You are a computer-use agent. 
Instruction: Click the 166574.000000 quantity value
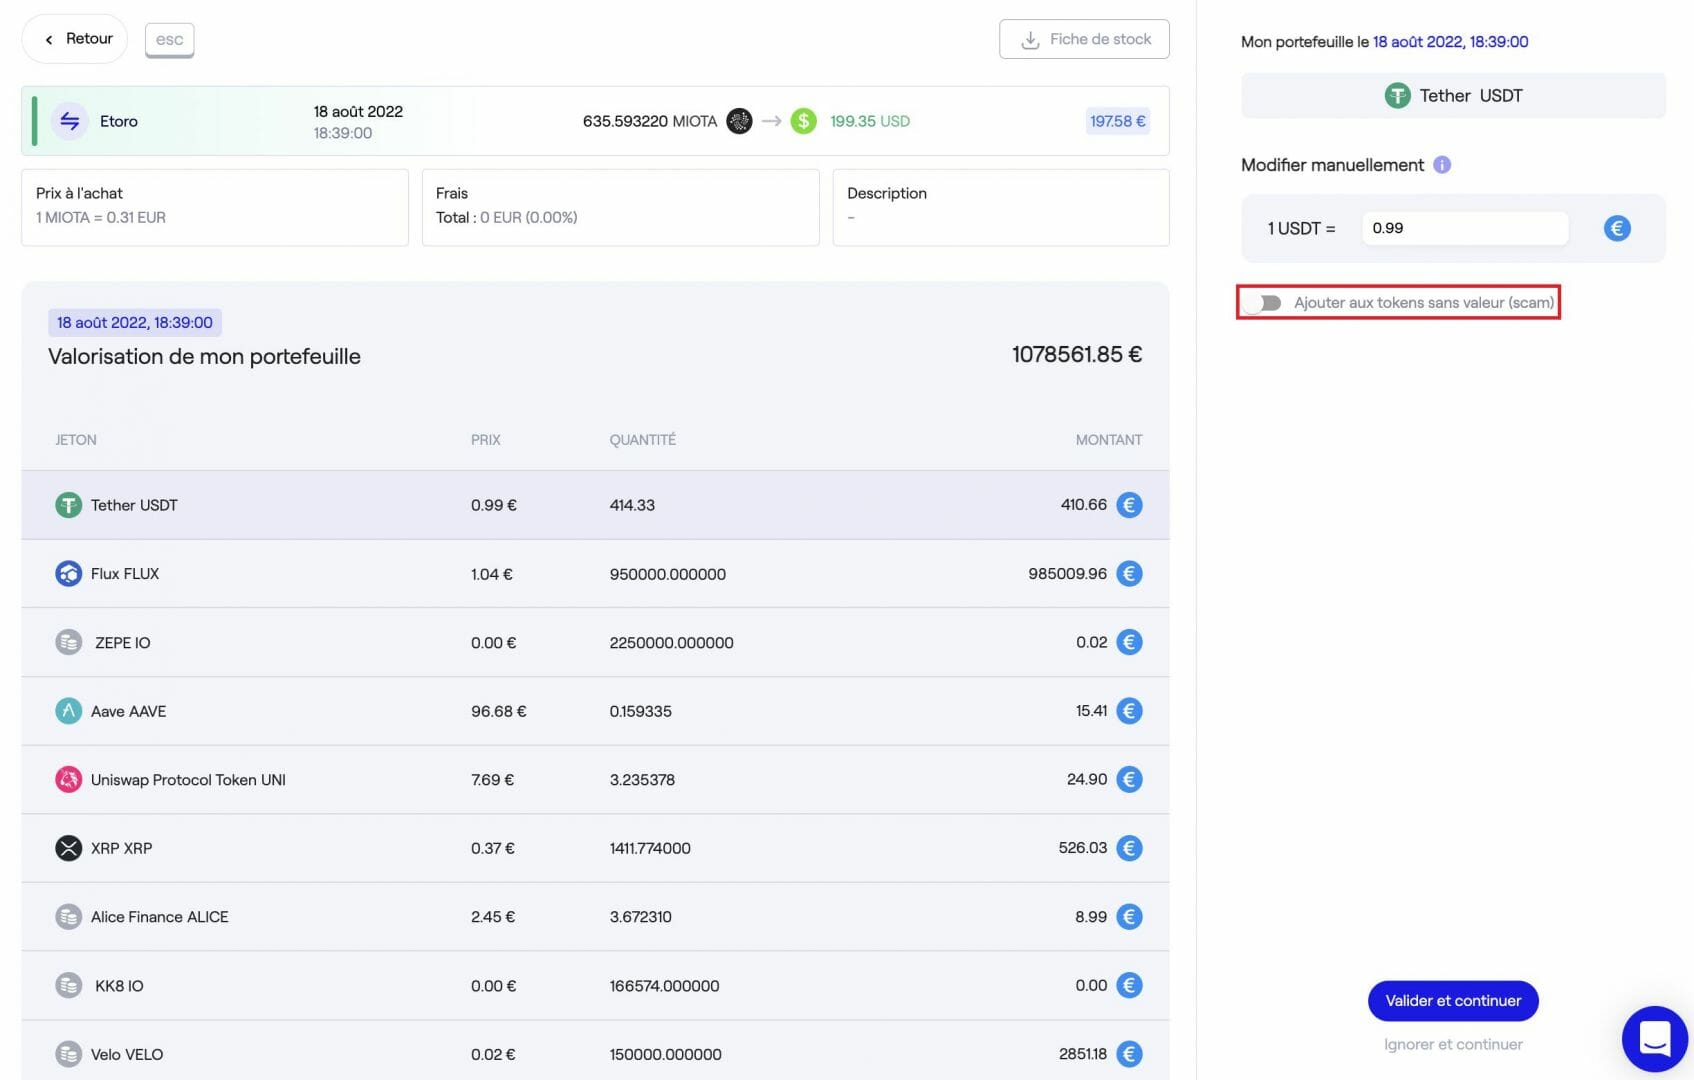pos(664,986)
